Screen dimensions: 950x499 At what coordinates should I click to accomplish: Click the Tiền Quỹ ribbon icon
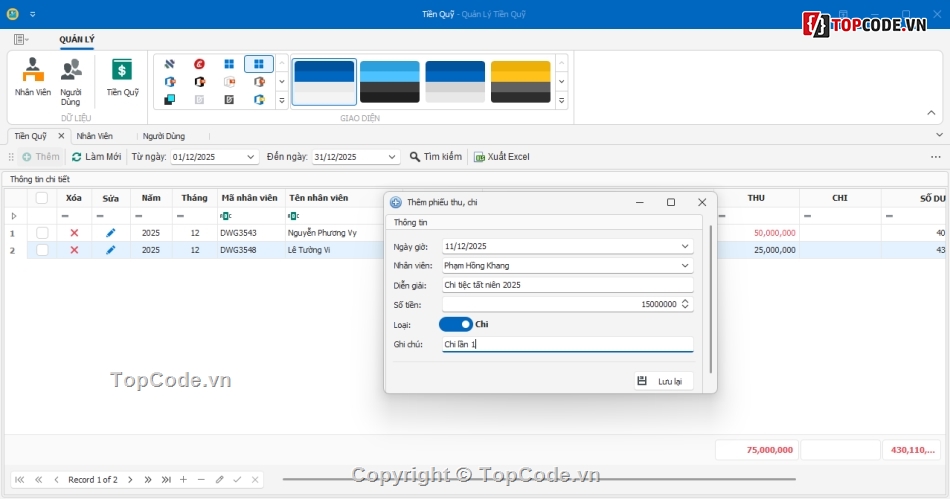coord(122,77)
